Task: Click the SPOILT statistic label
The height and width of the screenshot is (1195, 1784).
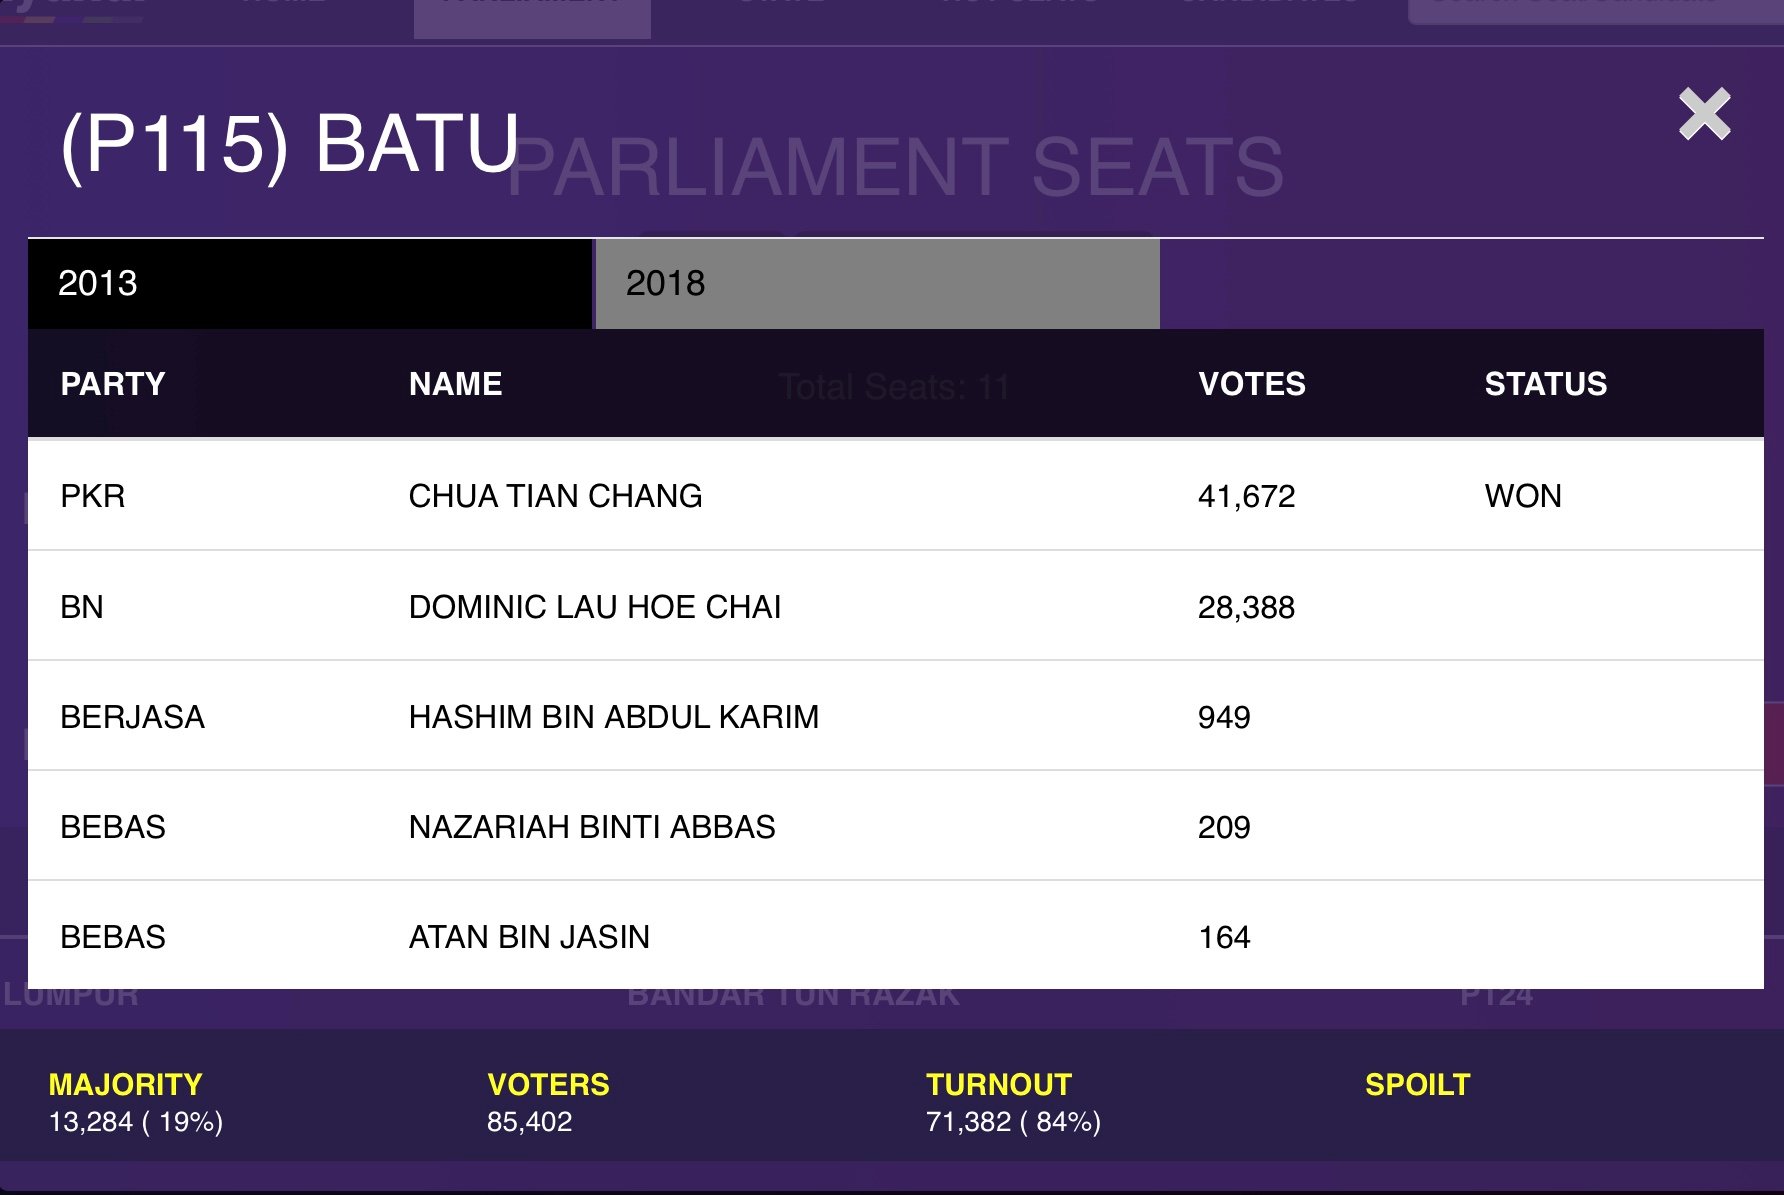Action: [x=1418, y=1084]
